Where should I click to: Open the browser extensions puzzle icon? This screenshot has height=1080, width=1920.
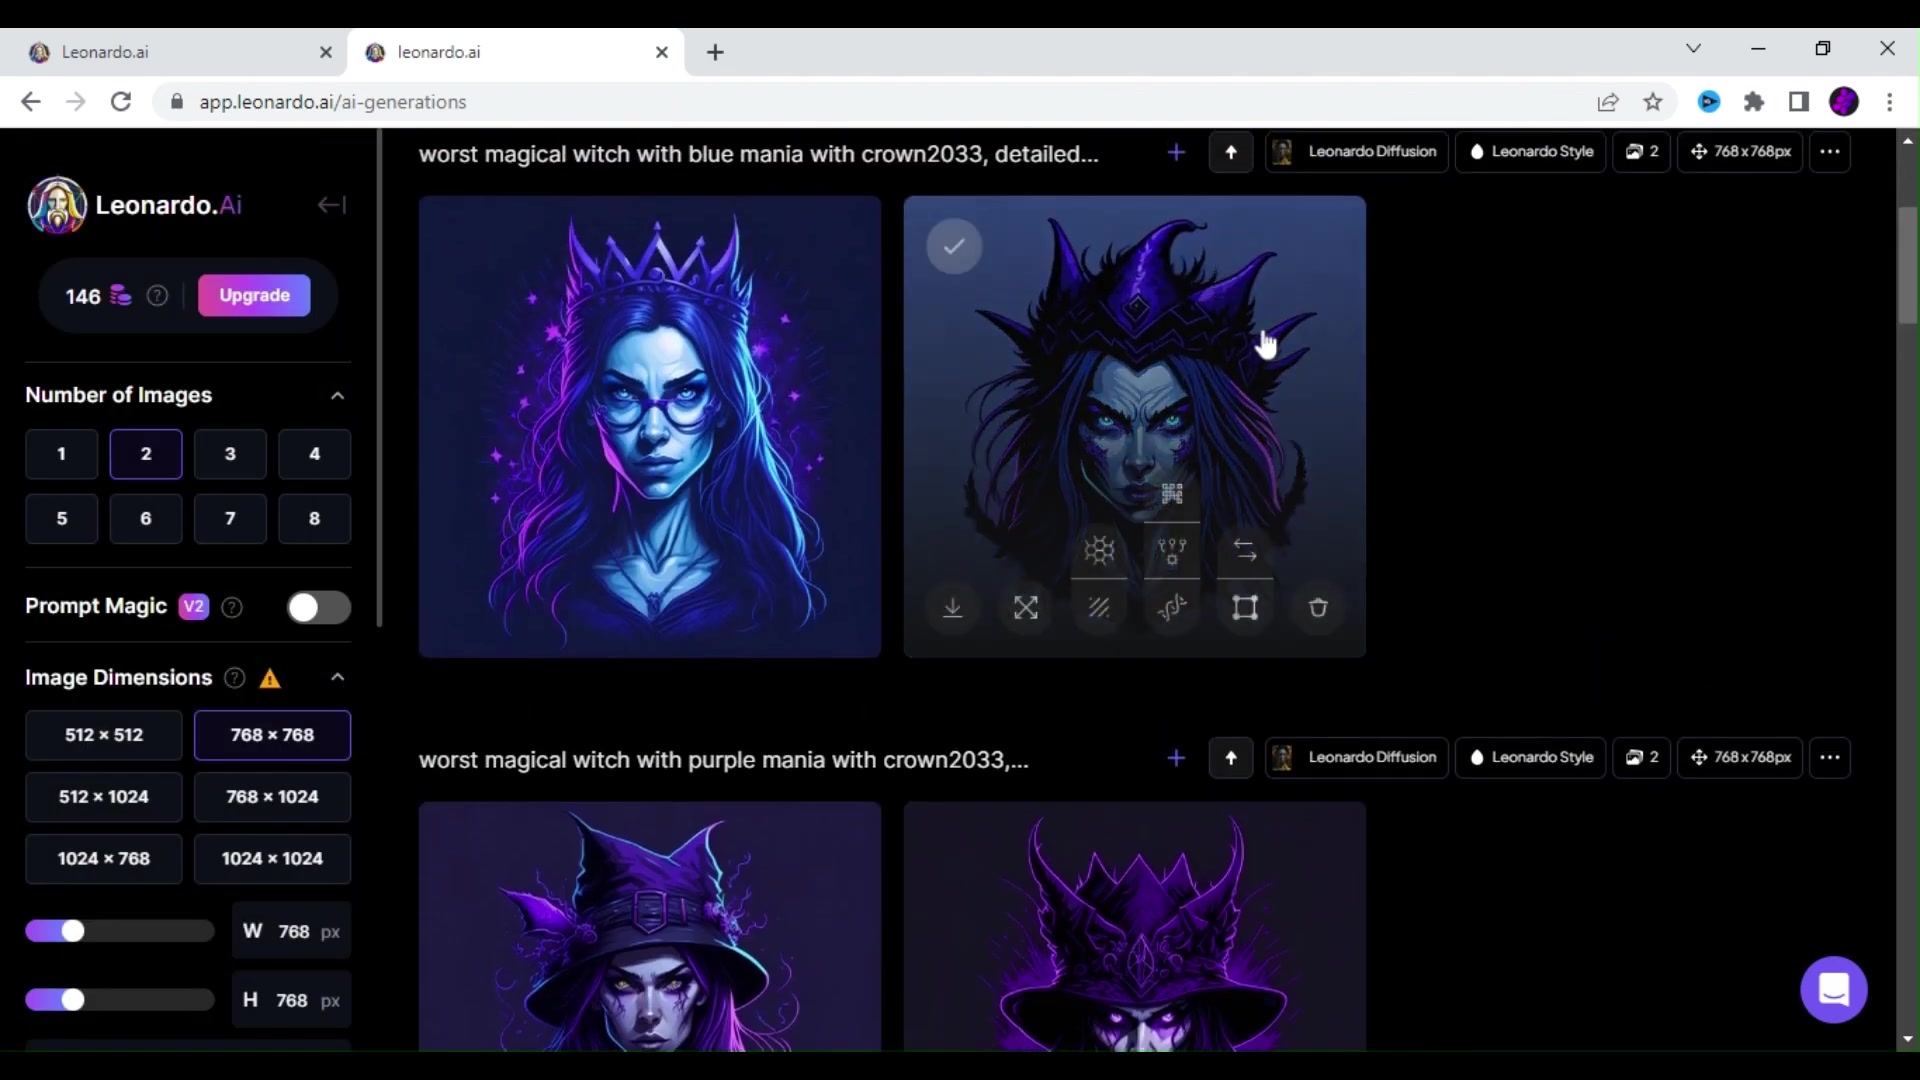[1754, 102]
